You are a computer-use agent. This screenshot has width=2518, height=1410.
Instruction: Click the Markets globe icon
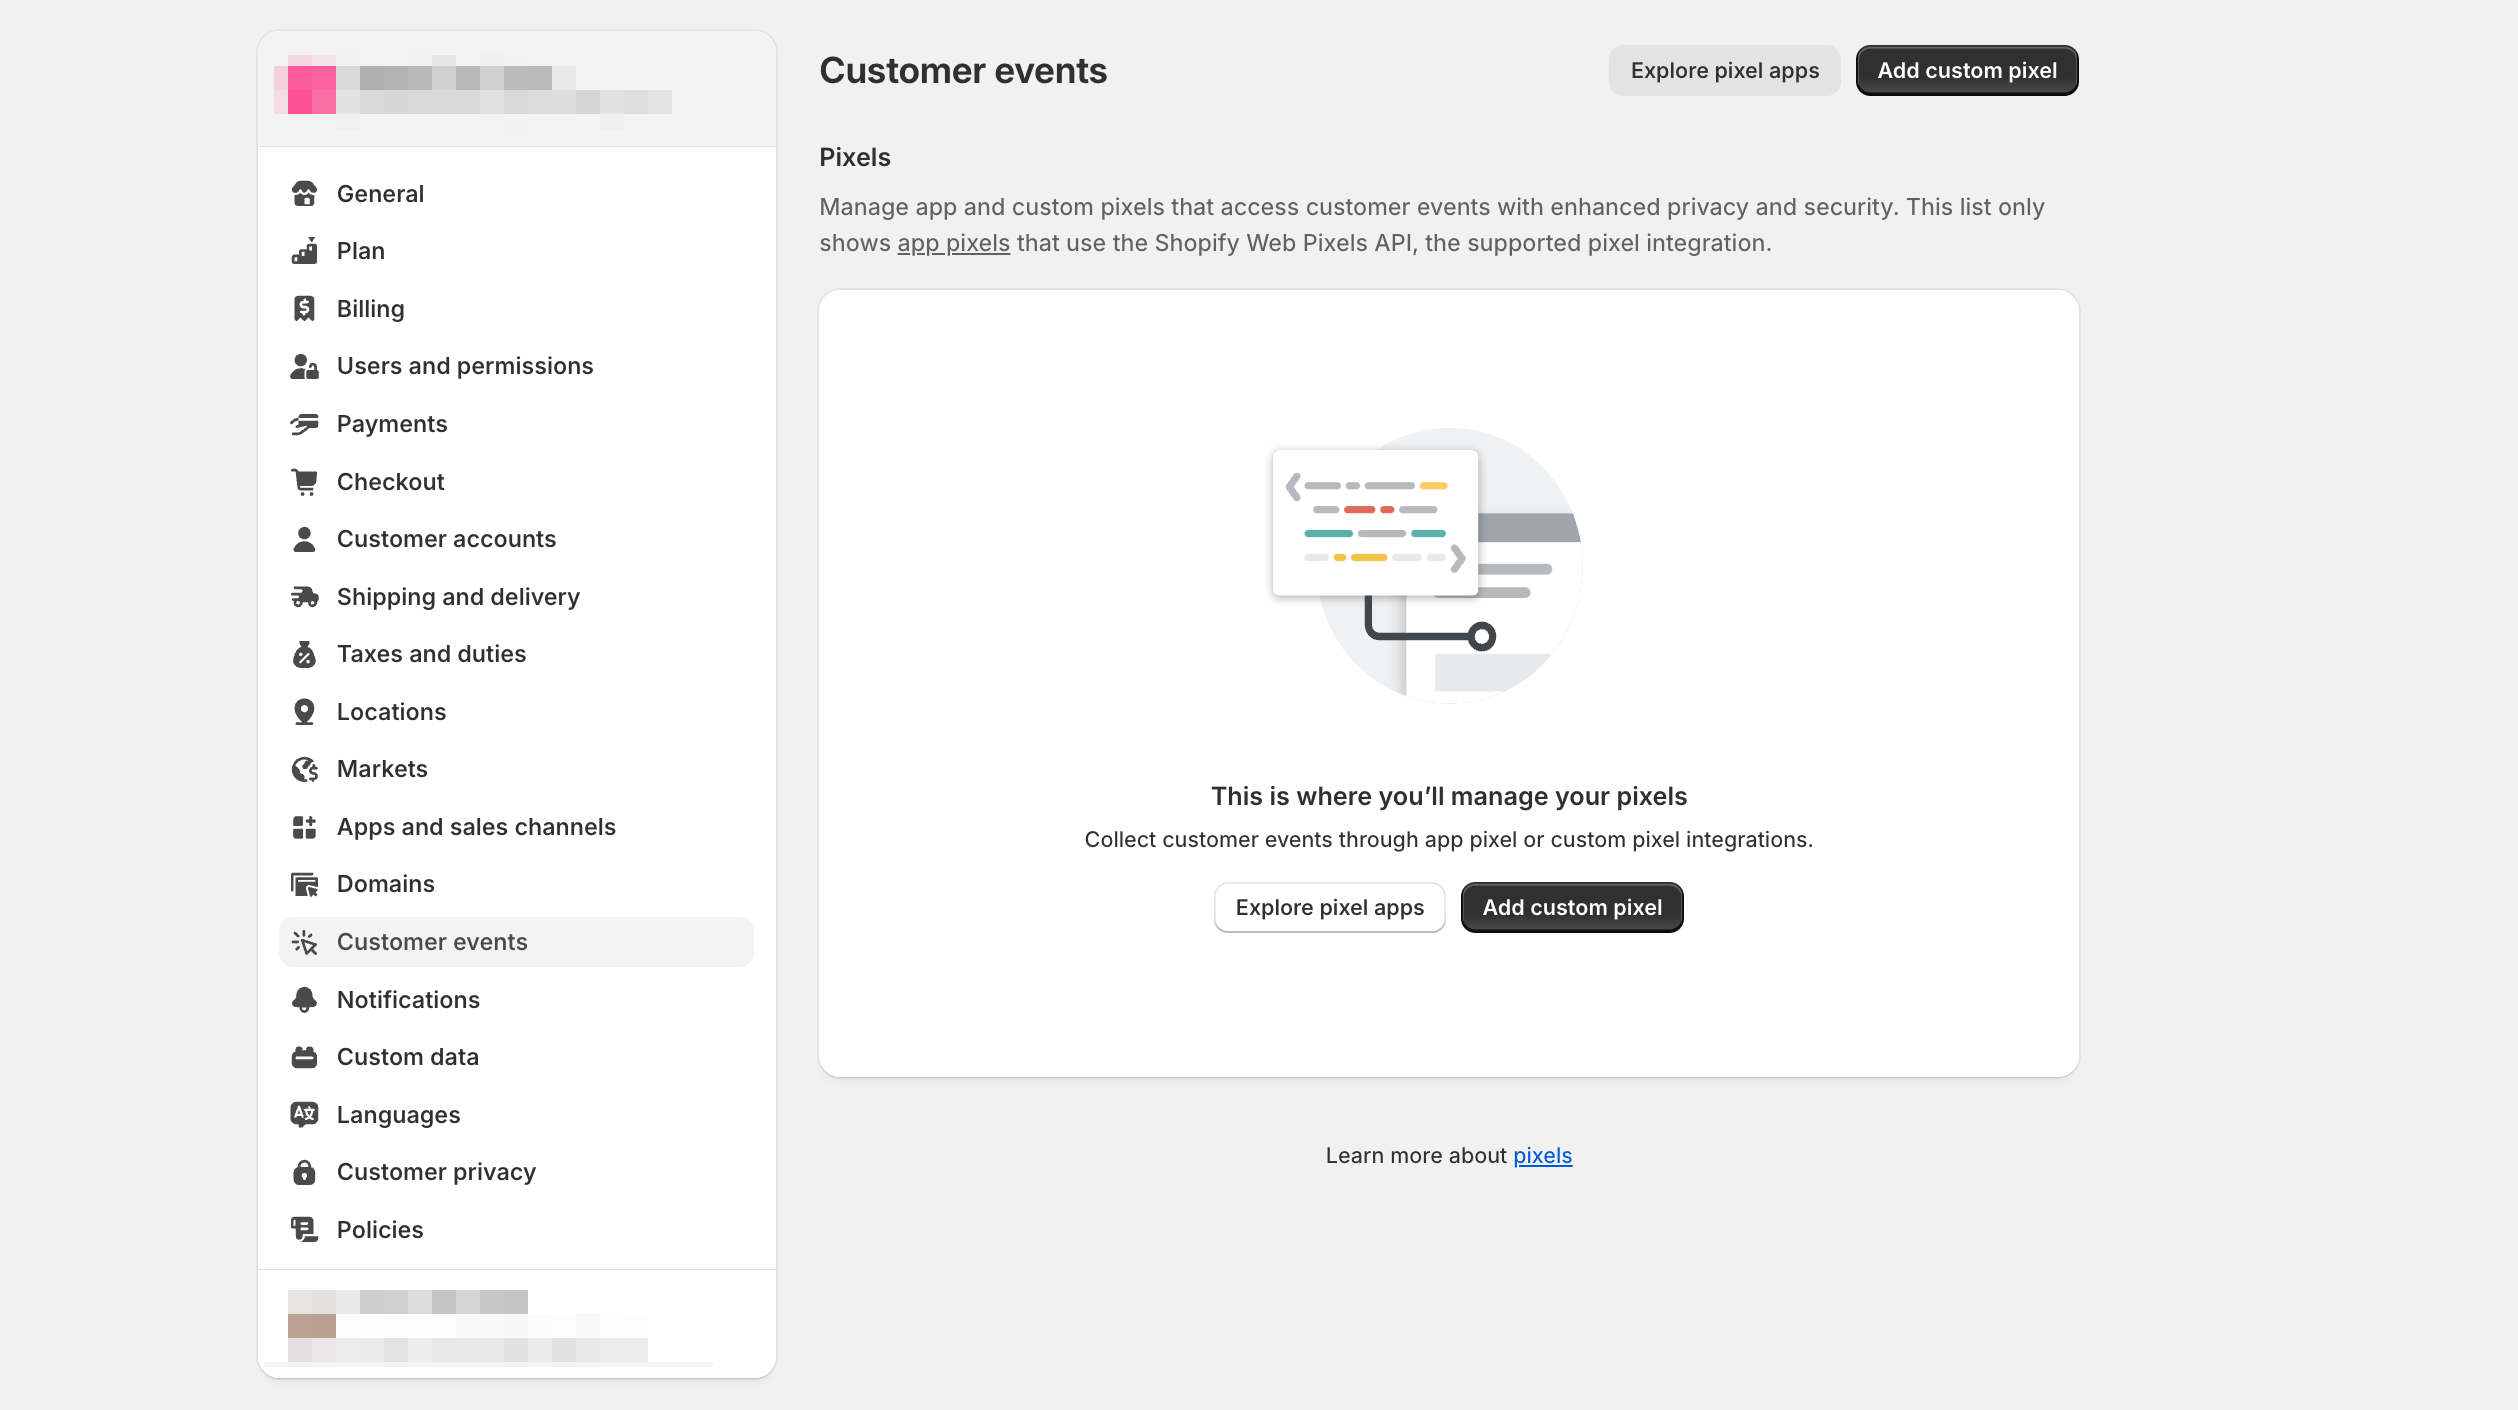pos(304,769)
